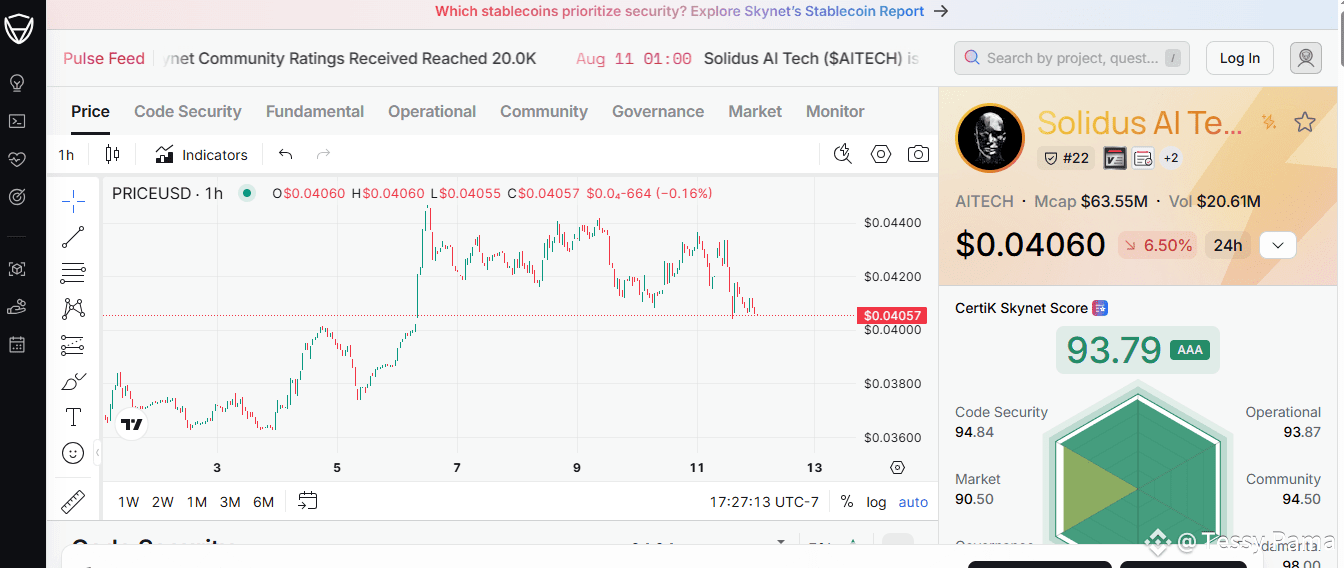Open the candlestick chart style menu
The image size is (1344, 568).
pyautogui.click(x=112, y=154)
